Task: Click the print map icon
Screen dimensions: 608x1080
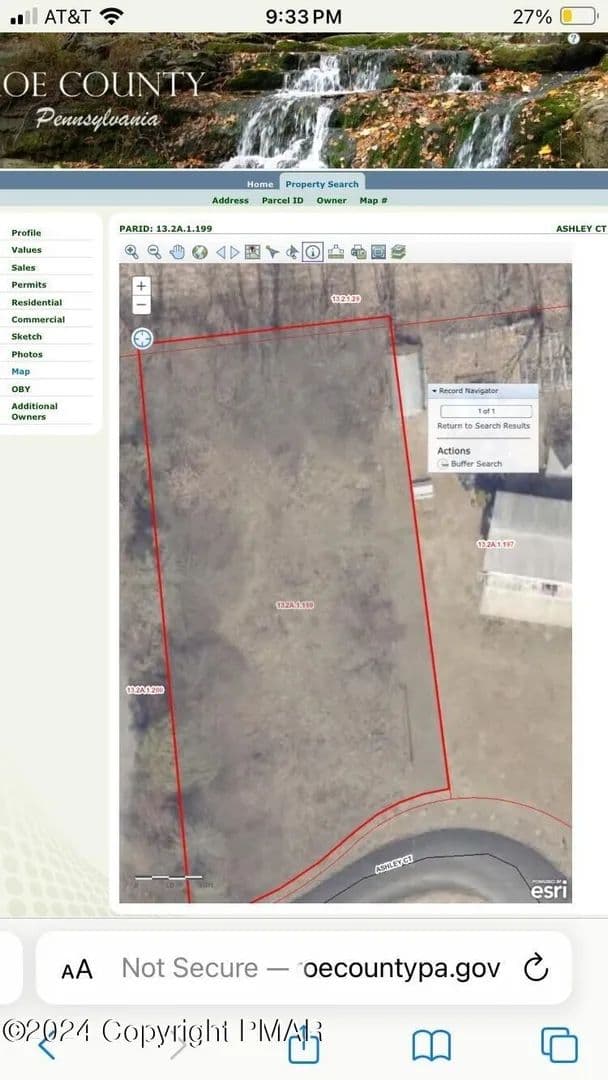Action: (x=358, y=252)
